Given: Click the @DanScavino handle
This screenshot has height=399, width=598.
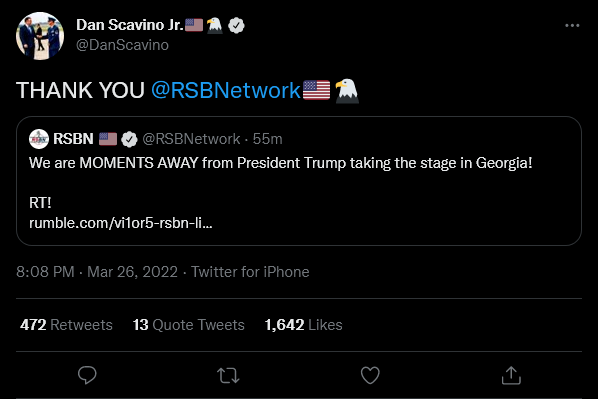Looking at the screenshot, I should 122,45.
